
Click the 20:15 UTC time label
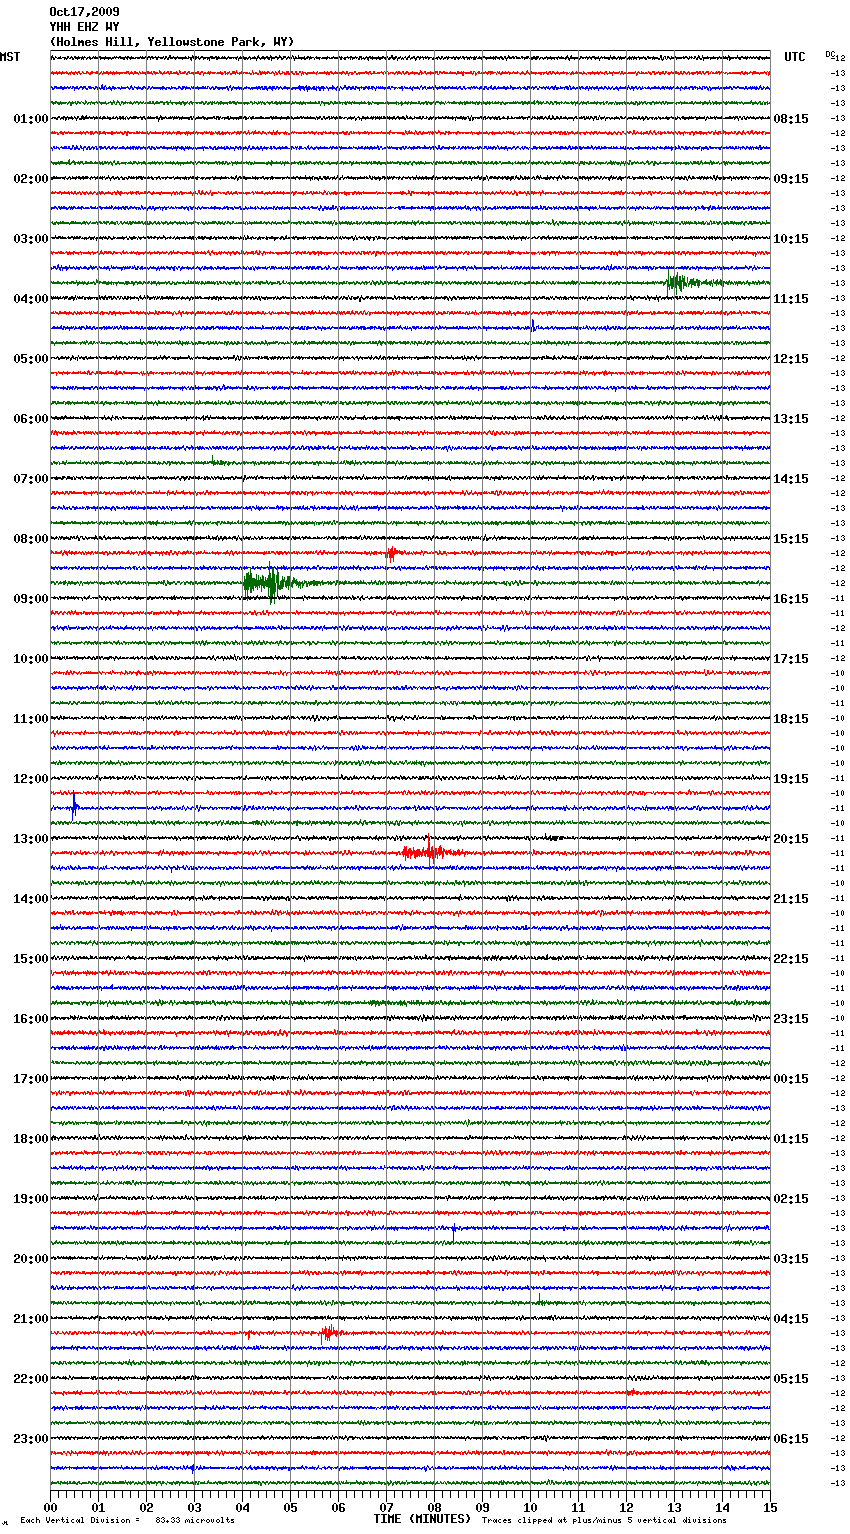point(791,839)
